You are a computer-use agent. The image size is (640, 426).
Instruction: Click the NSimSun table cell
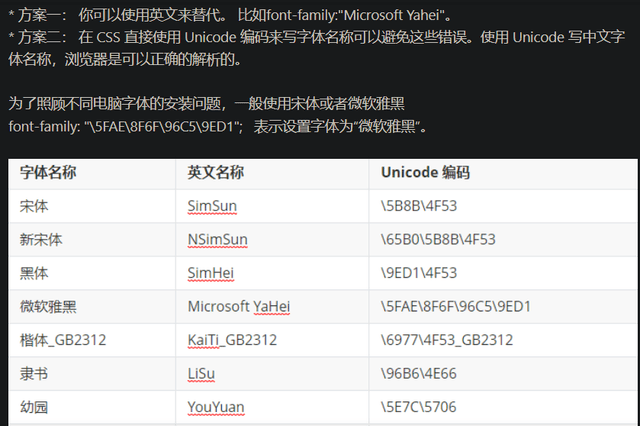click(217, 239)
